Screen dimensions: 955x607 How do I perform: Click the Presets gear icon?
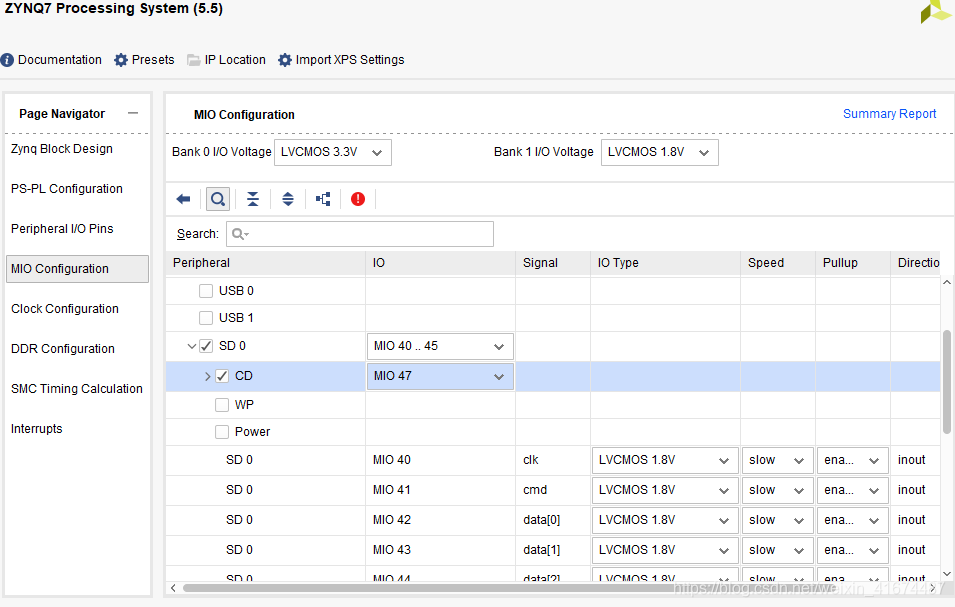click(121, 60)
